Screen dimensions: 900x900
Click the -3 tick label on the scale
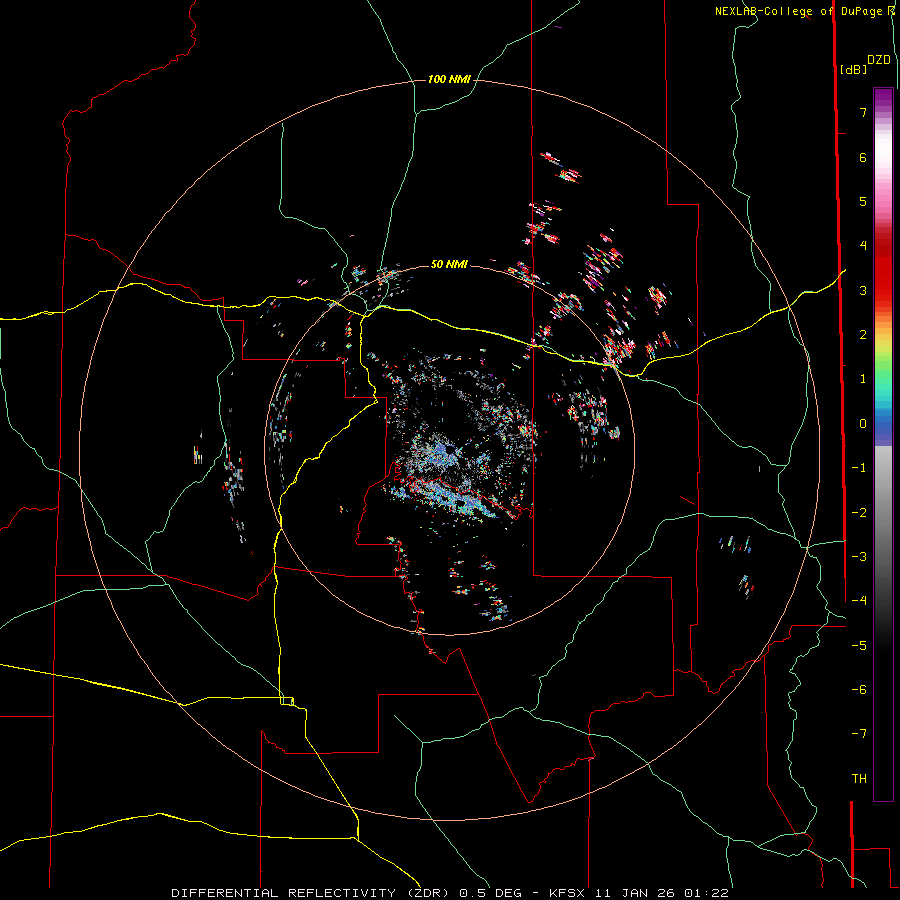[x=859, y=557]
